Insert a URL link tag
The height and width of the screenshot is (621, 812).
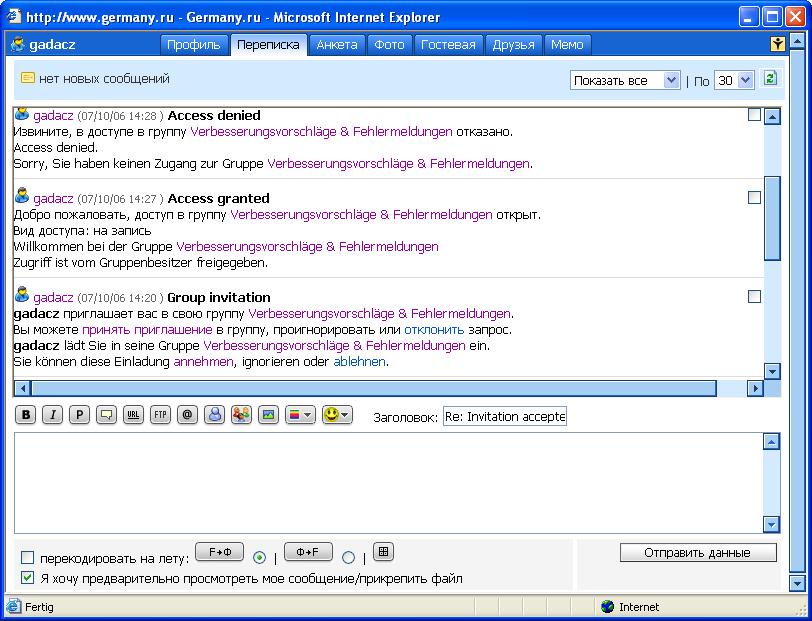[133, 415]
